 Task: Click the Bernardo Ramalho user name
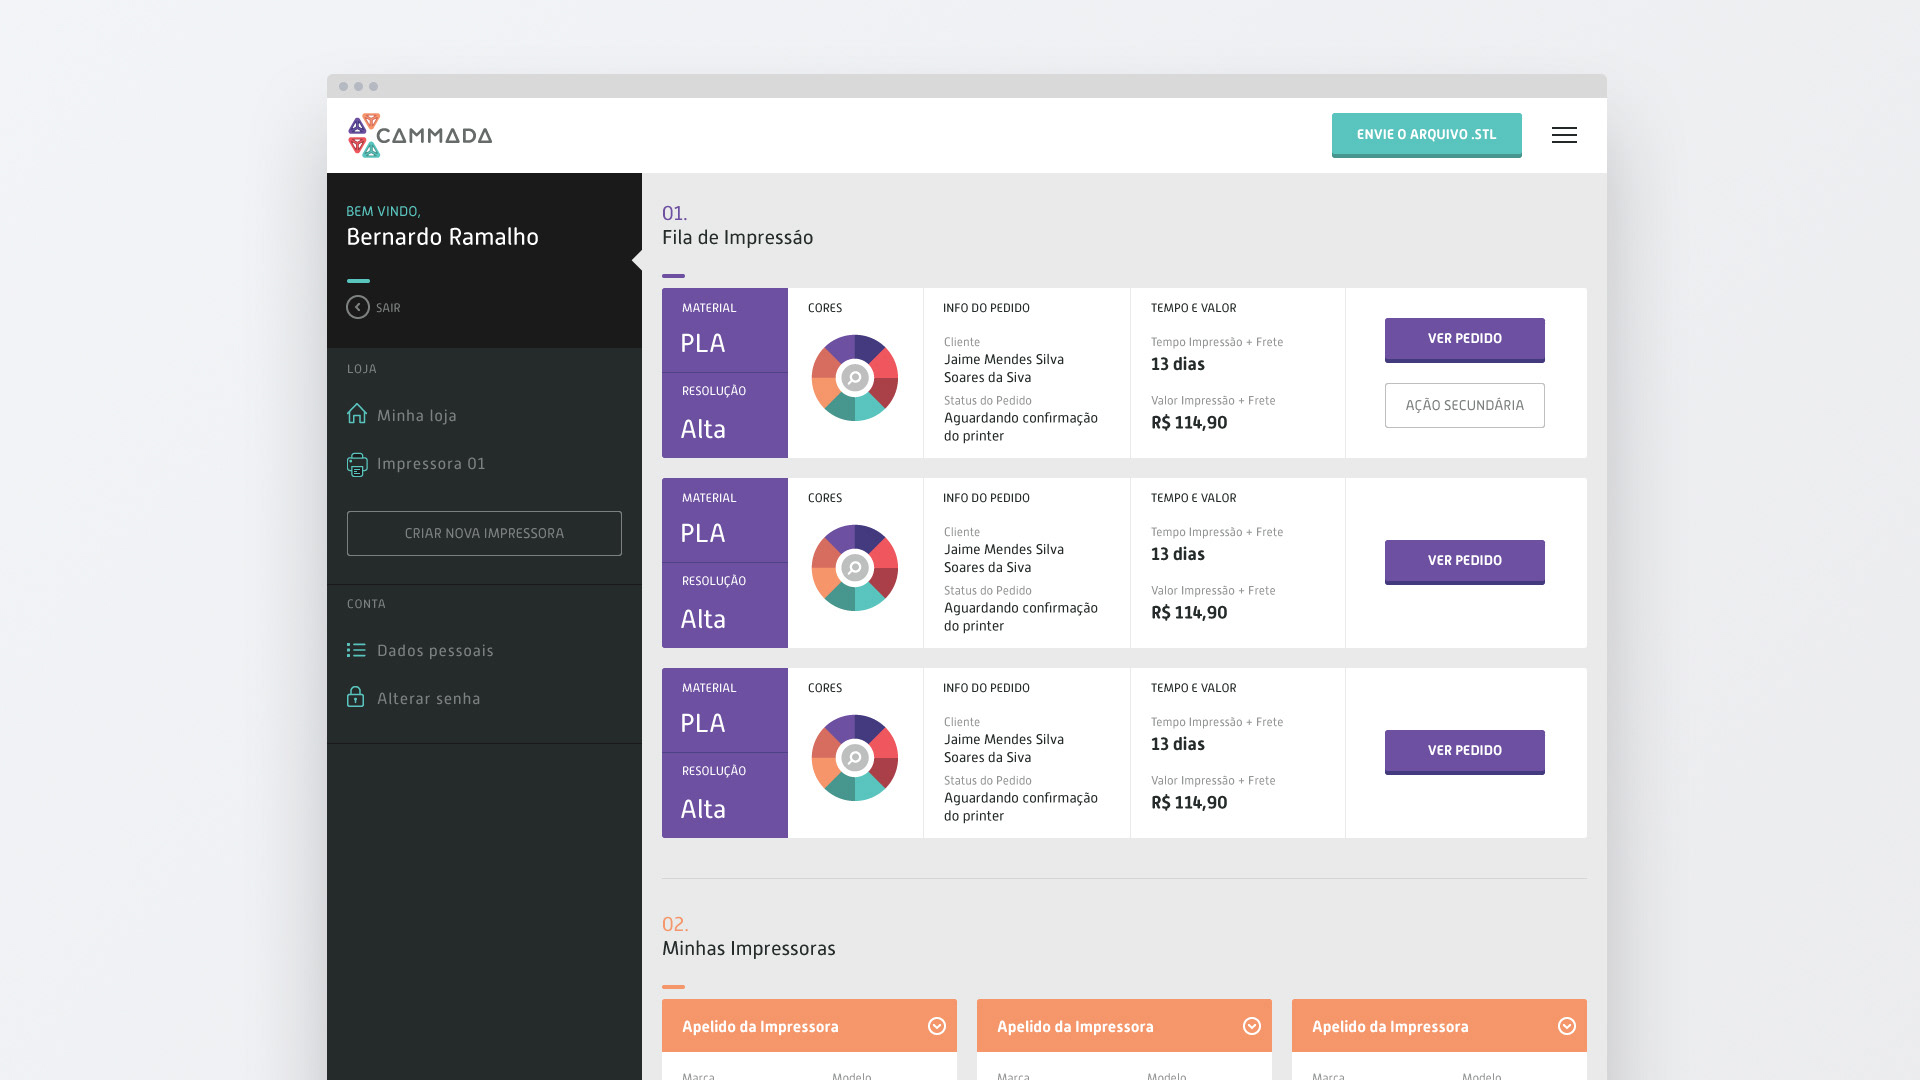[x=442, y=237]
